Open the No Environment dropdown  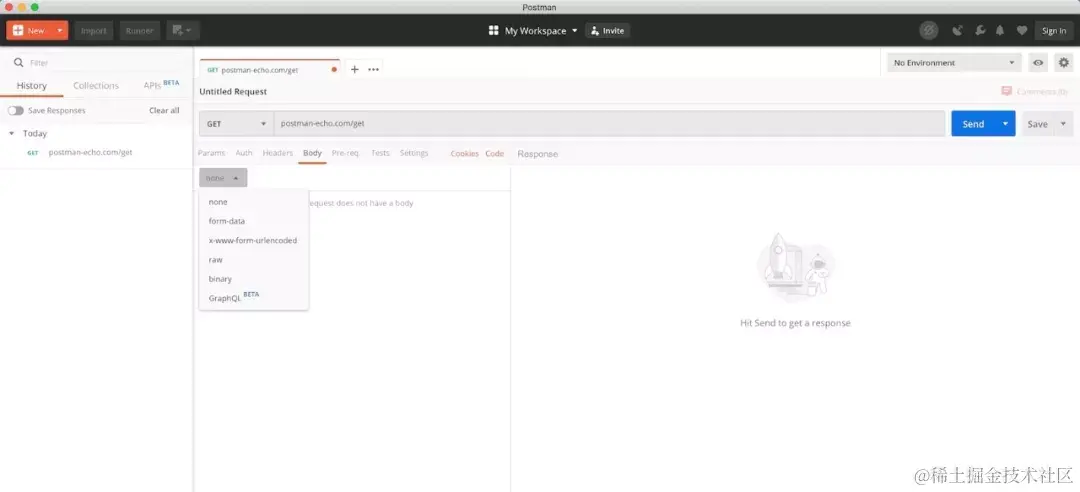954,63
